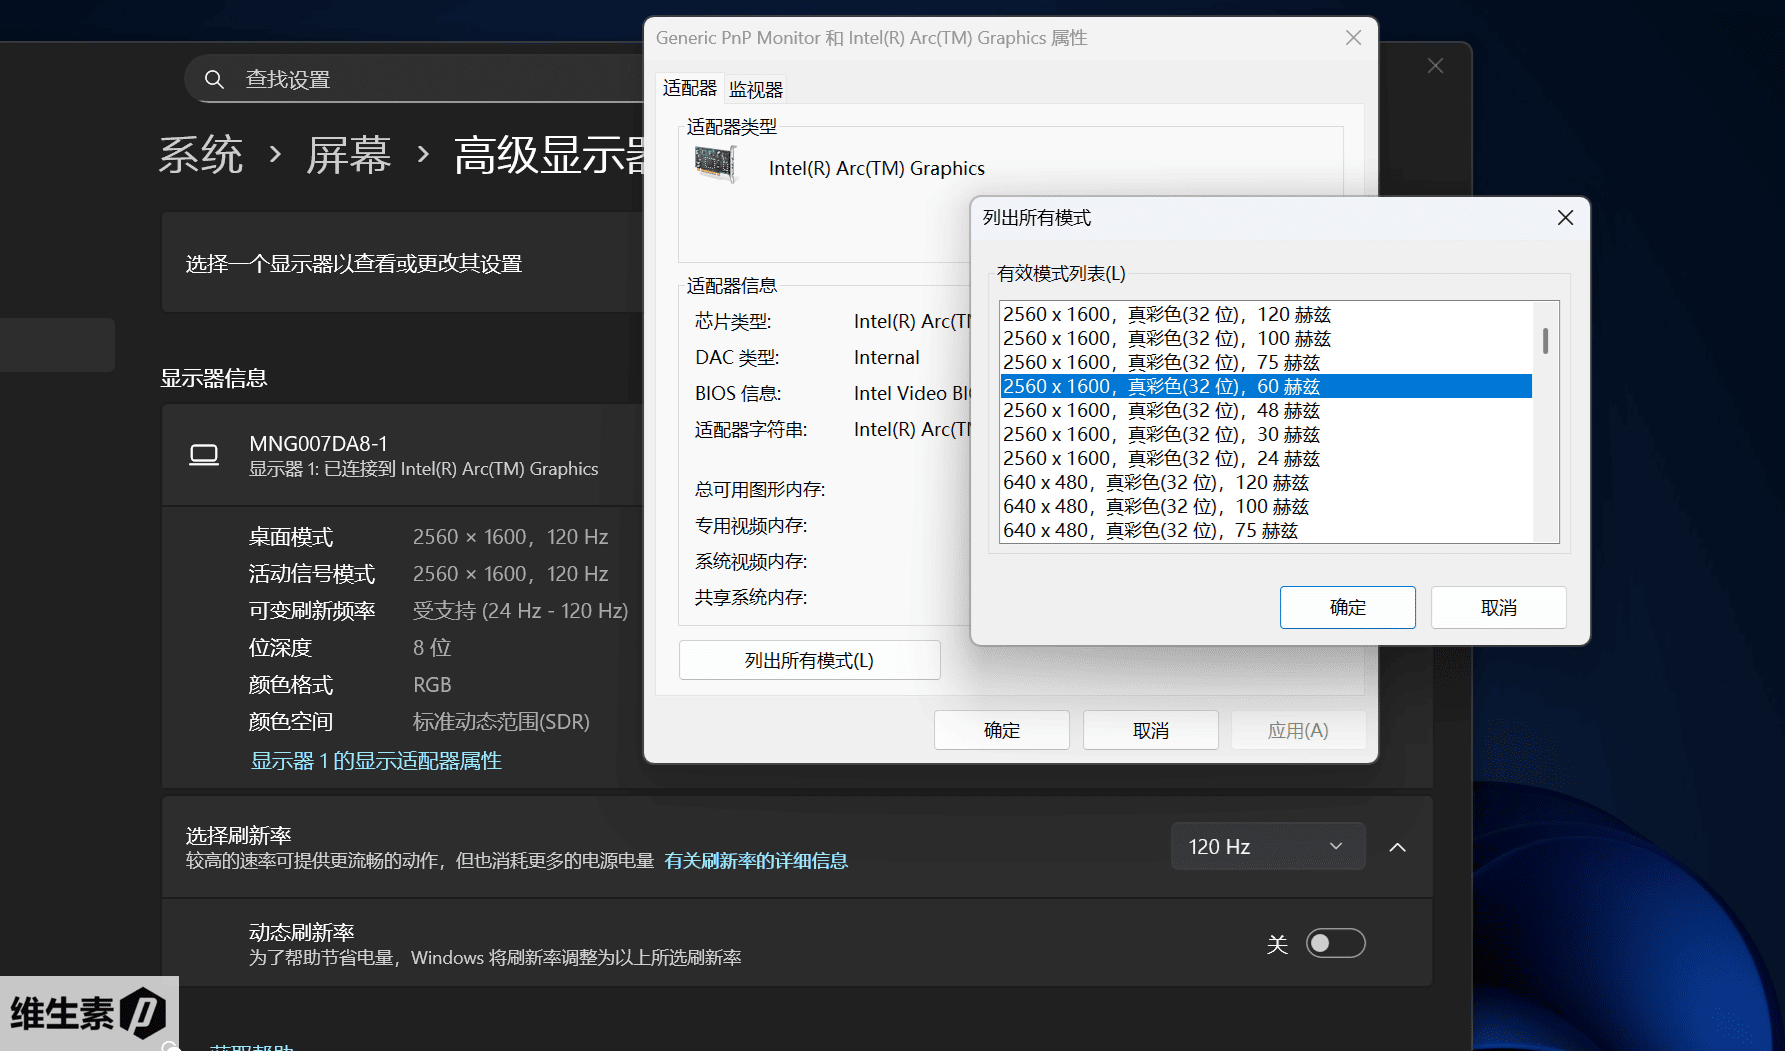Enable the 动态刷新率 toggle switch

[x=1335, y=942]
